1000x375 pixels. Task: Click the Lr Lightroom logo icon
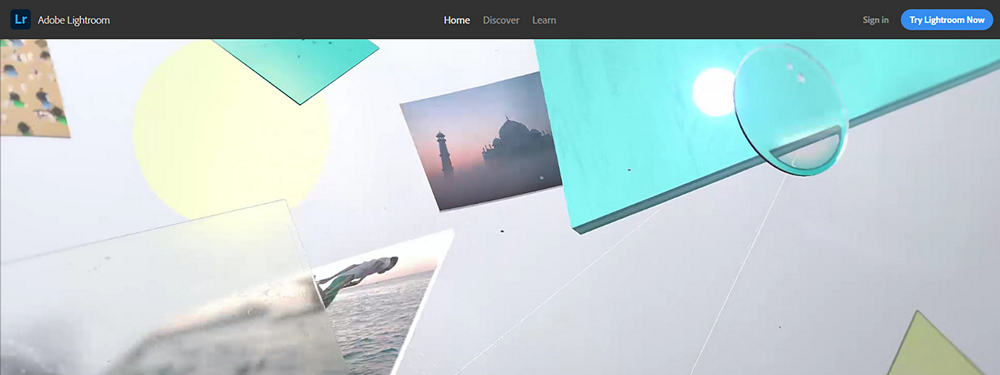click(20, 20)
